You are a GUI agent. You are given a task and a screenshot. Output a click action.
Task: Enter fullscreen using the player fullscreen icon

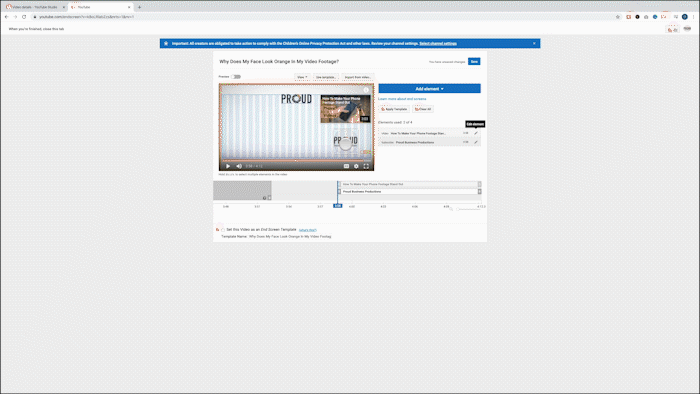(x=366, y=166)
